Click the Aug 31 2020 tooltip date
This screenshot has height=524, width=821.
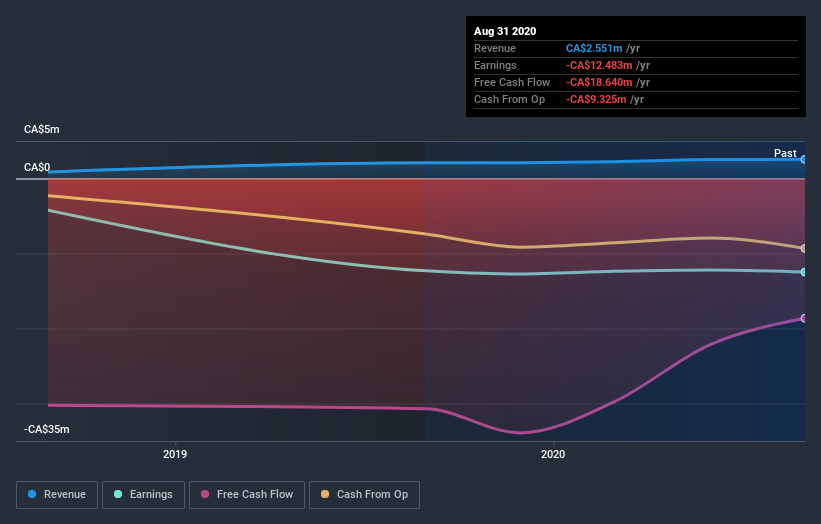tap(505, 31)
